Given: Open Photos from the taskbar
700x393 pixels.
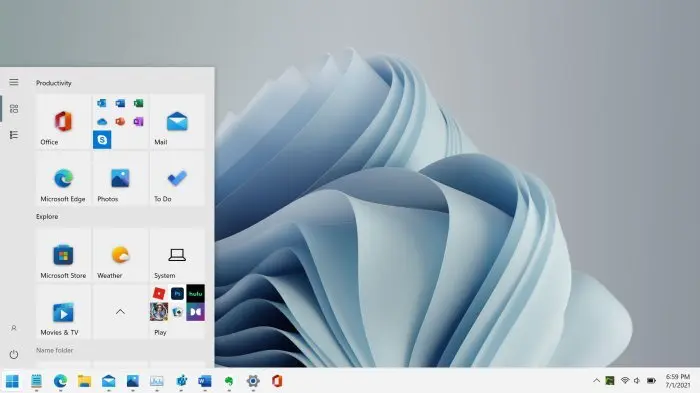Looking at the screenshot, I should [x=133, y=381].
